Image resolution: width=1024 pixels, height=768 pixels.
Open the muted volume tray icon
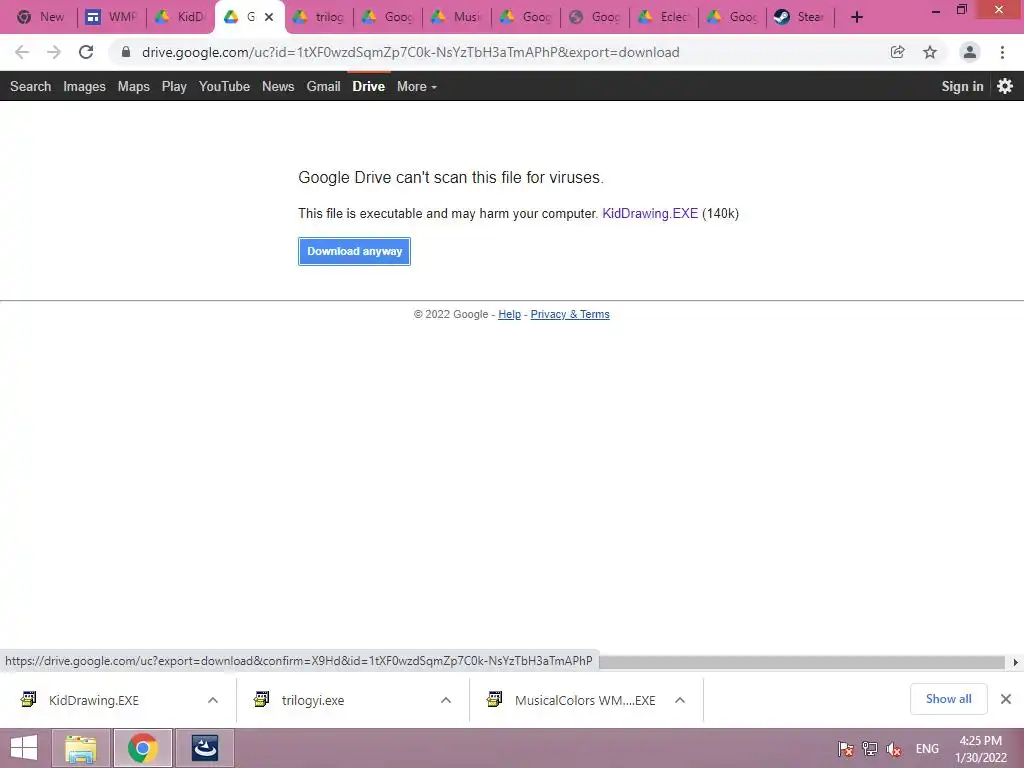pos(894,749)
